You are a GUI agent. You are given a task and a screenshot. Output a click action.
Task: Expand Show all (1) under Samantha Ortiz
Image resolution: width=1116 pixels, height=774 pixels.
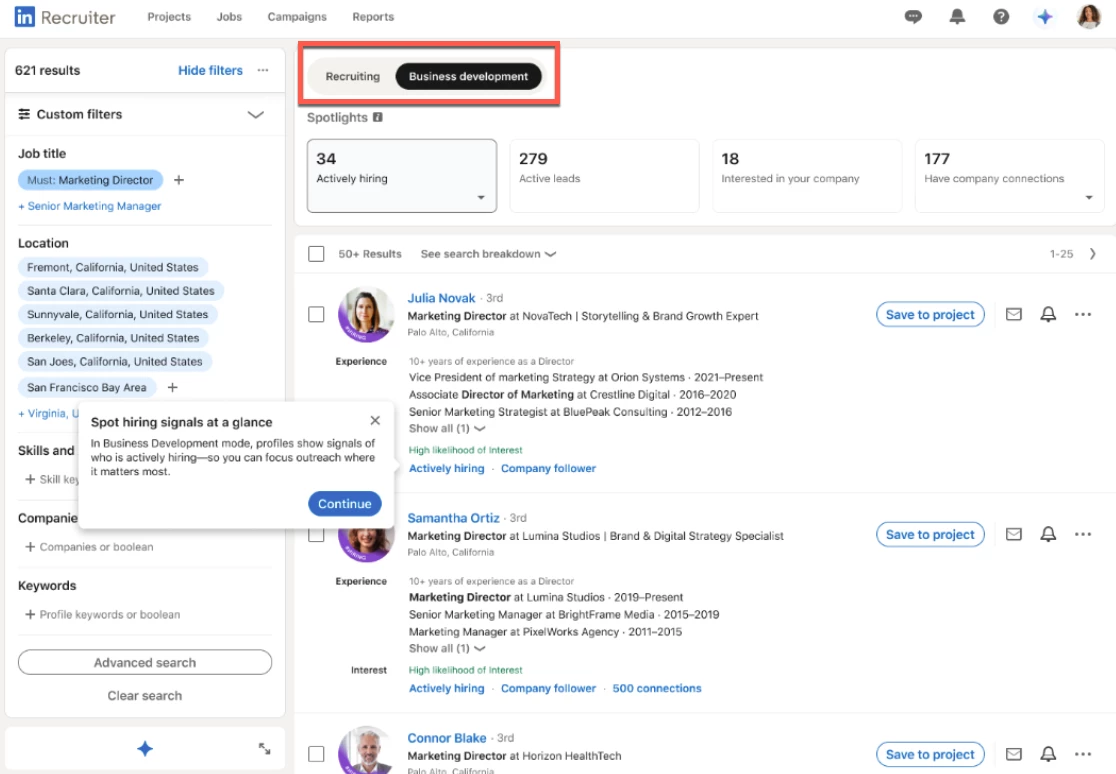tap(447, 649)
